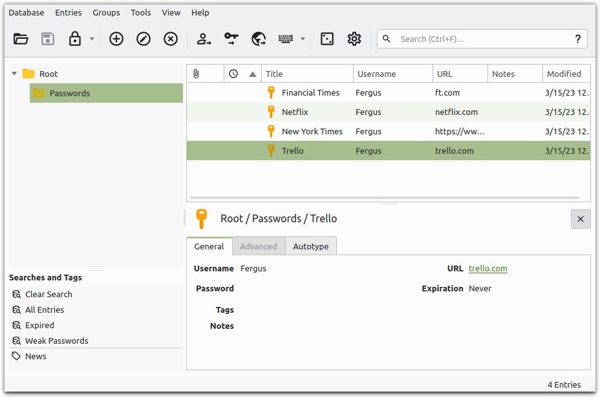Viewport: 600px width, 398px height.
Task: Select the Passwords group
Action: click(x=106, y=93)
